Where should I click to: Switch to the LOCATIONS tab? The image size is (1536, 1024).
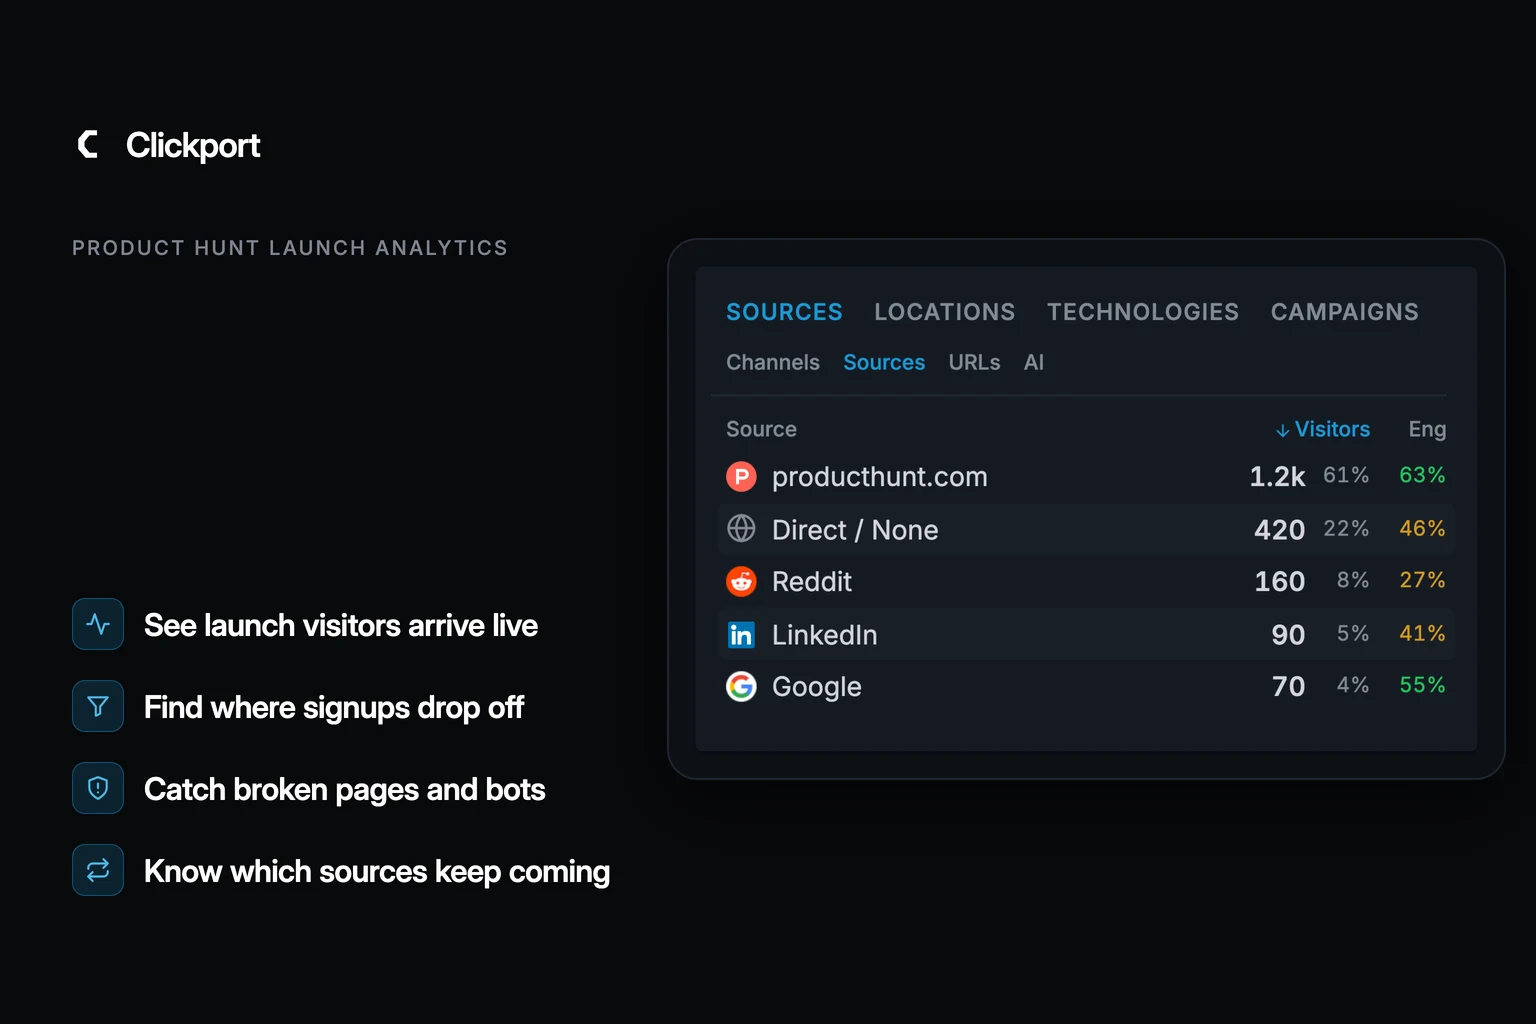(944, 312)
